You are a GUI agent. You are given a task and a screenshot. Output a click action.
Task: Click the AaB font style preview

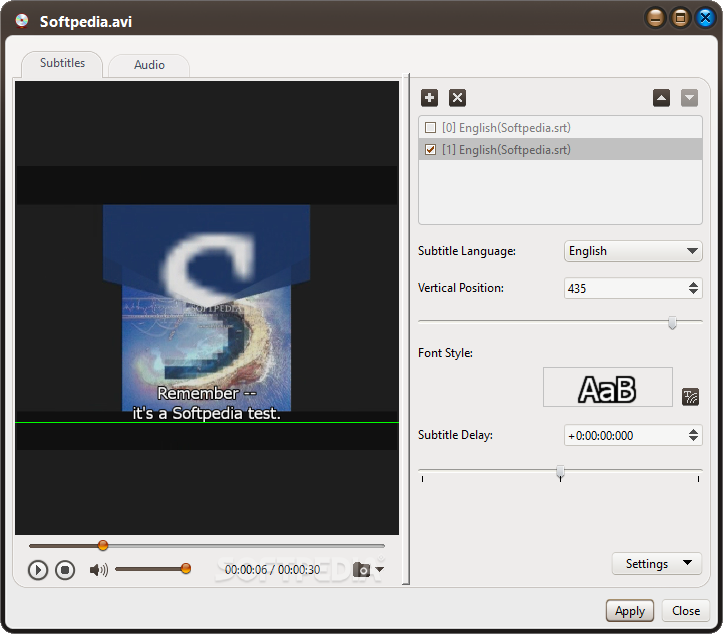pos(608,387)
